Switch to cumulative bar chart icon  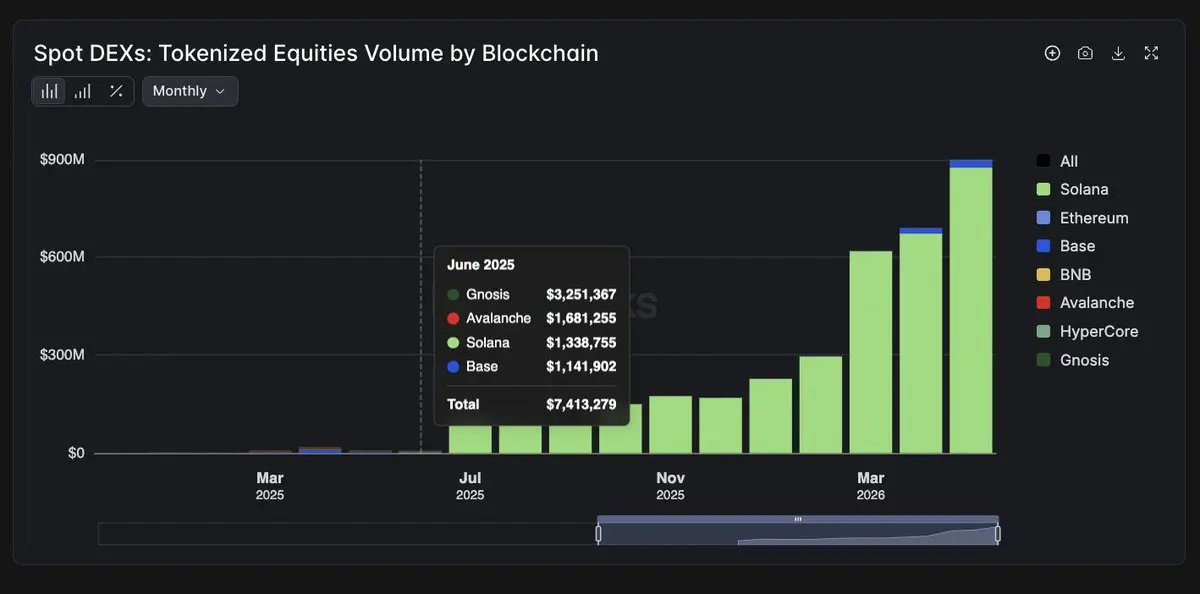pyautogui.click(x=83, y=91)
